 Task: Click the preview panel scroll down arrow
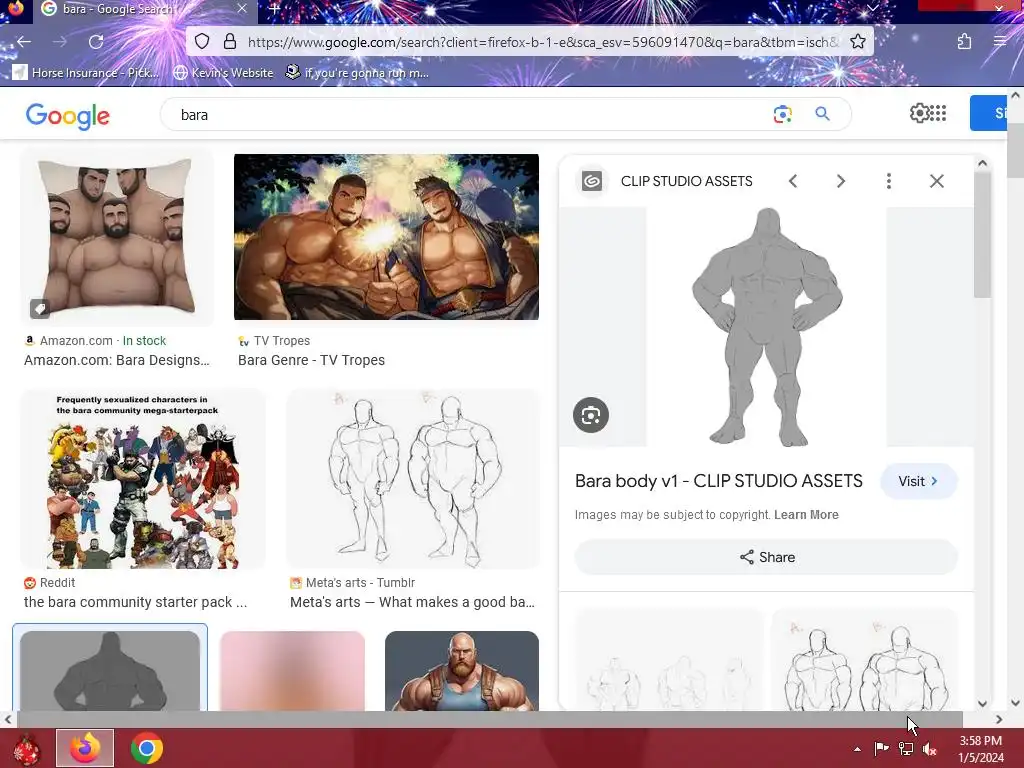click(x=982, y=704)
